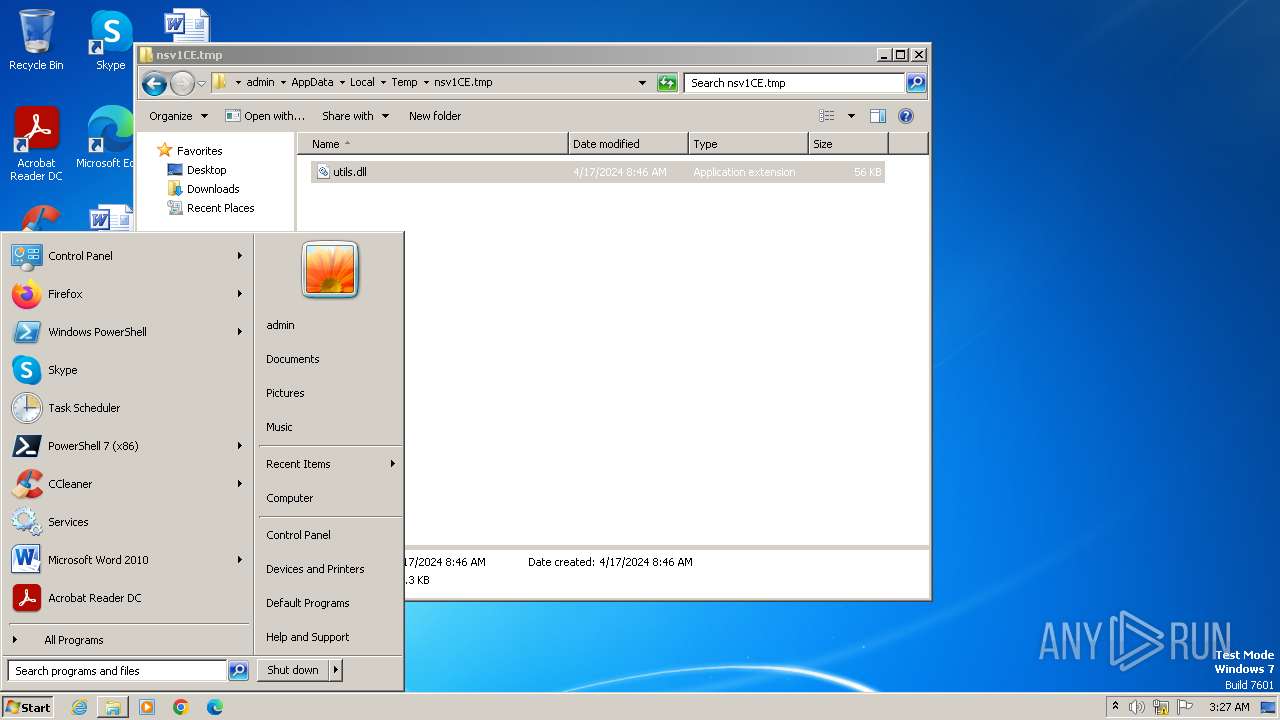Image resolution: width=1280 pixels, height=720 pixels.
Task: Click Chrome taskbar icon
Action: (181, 707)
